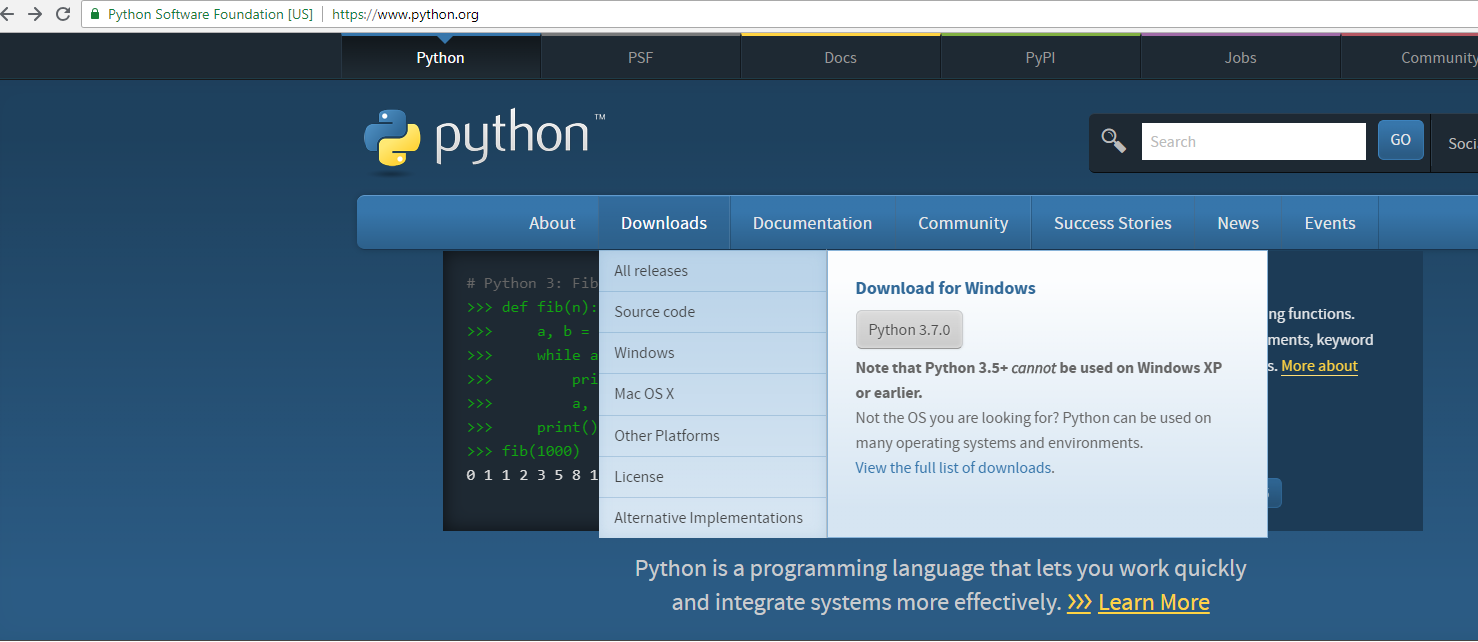Open the Success Stories menu
1478x642 pixels.
[x=1112, y=223]
